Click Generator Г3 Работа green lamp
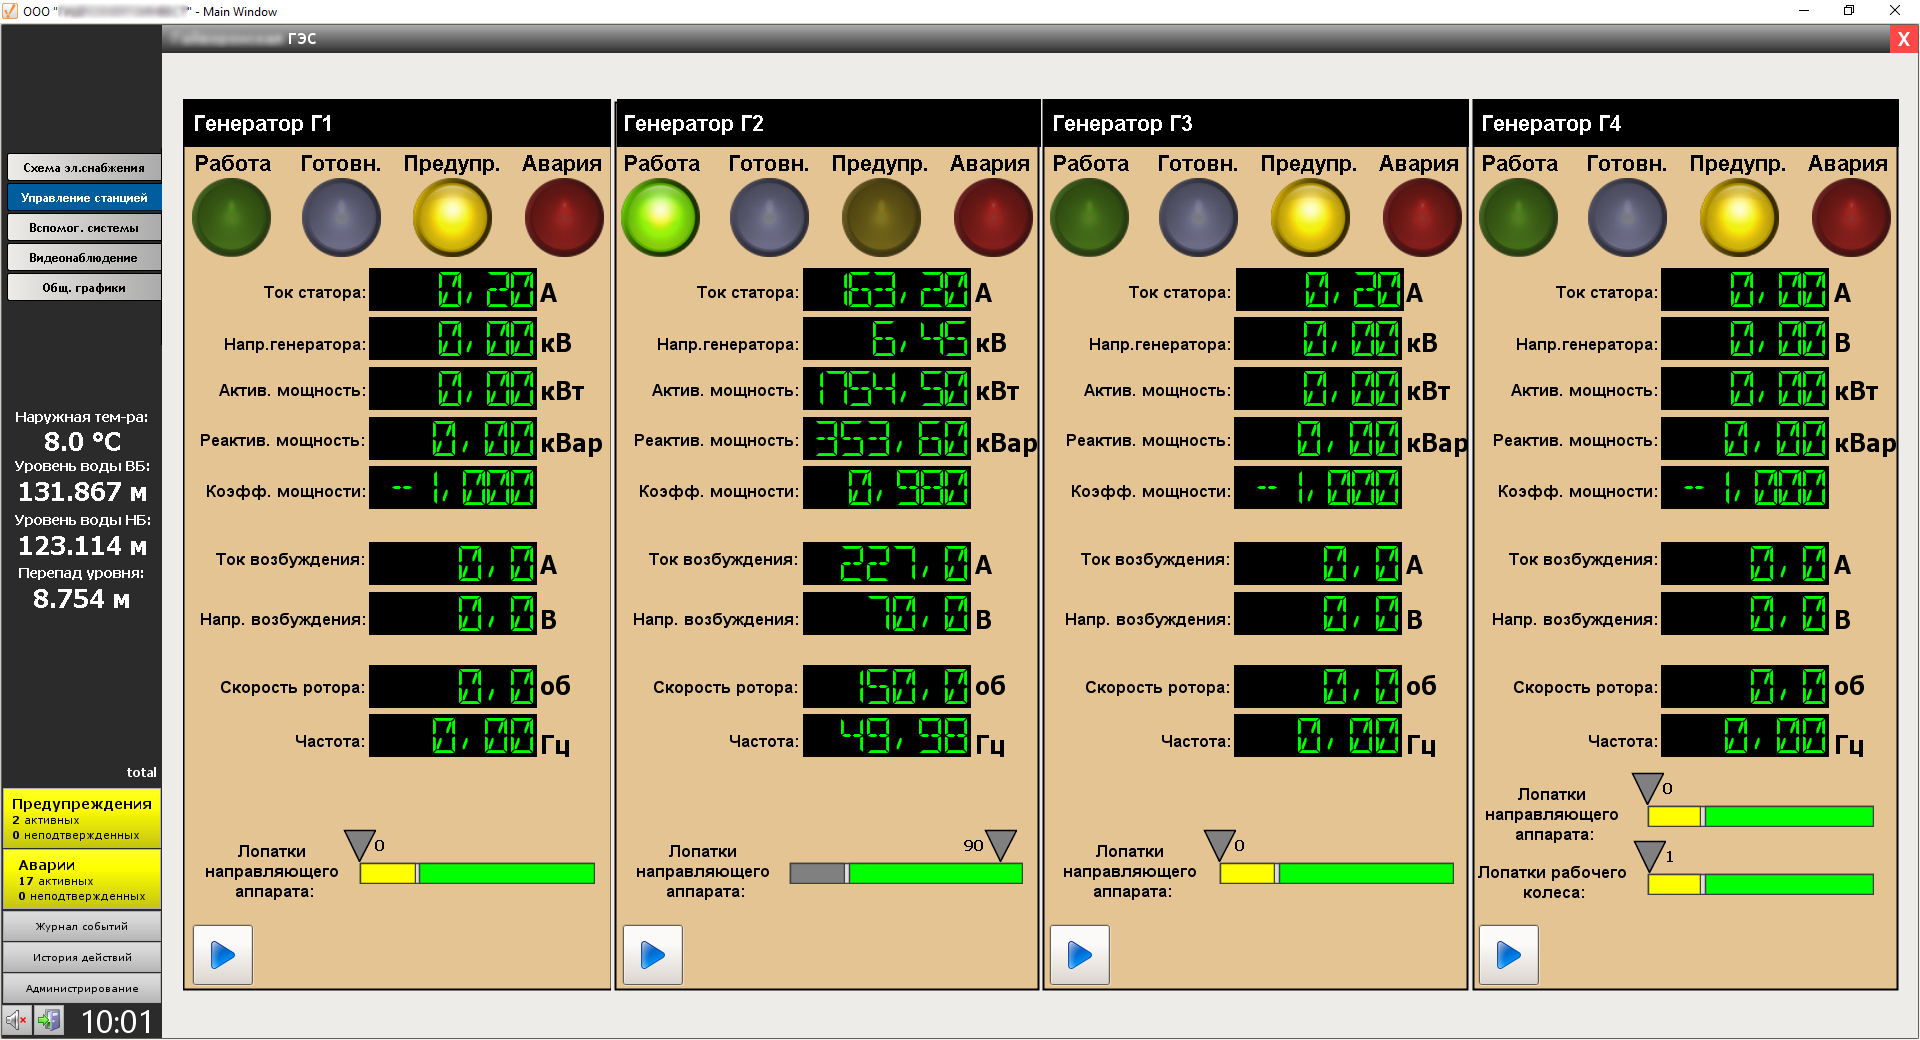The width and height of the screenshot is (1920, 1040). click(1089, 217)
